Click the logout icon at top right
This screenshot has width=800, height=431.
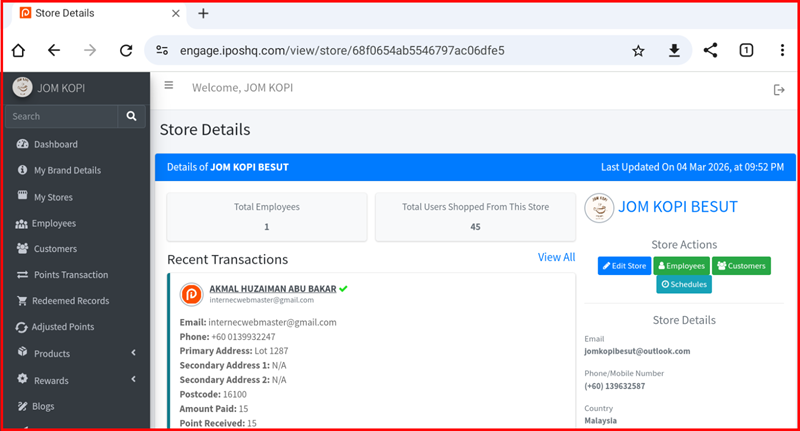779,90
